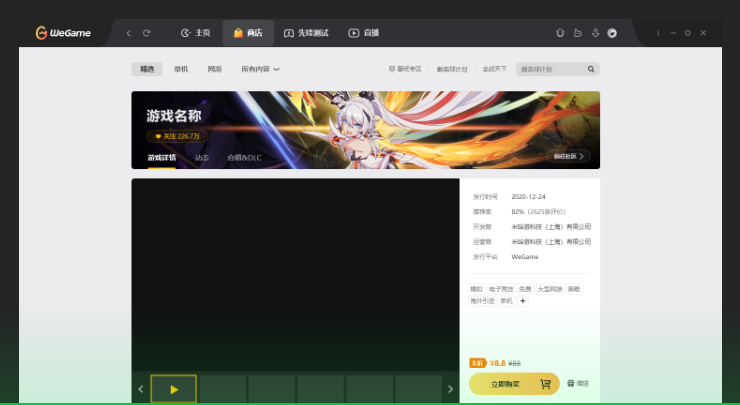Viewport: 740px width, 405px height.
Task: Open the middle link beside 福利专区
Action: (452, 69)
